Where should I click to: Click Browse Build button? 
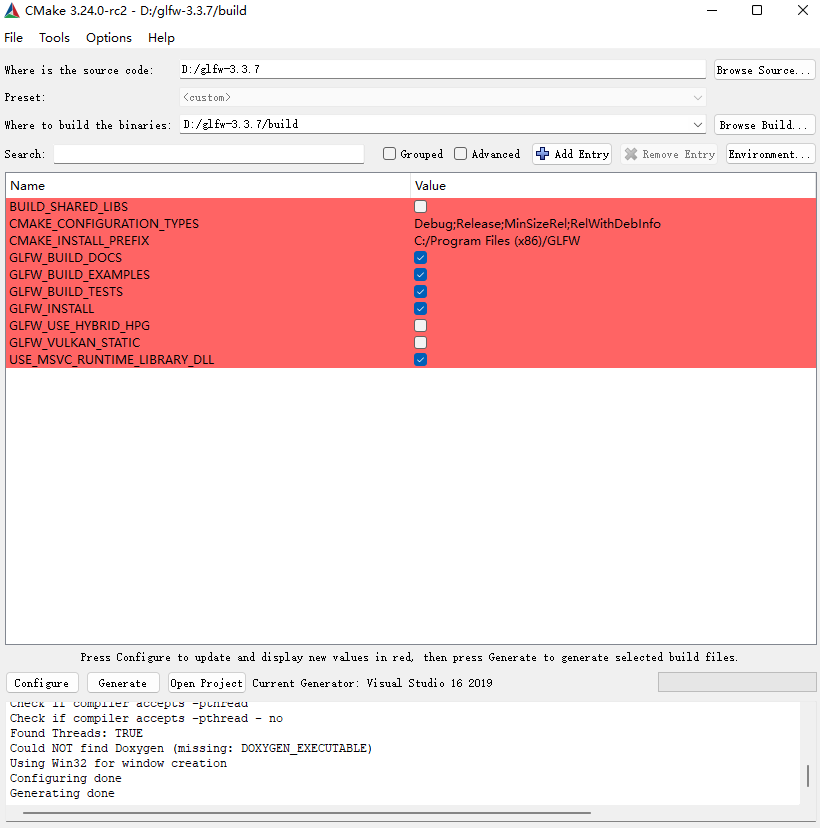765,125
